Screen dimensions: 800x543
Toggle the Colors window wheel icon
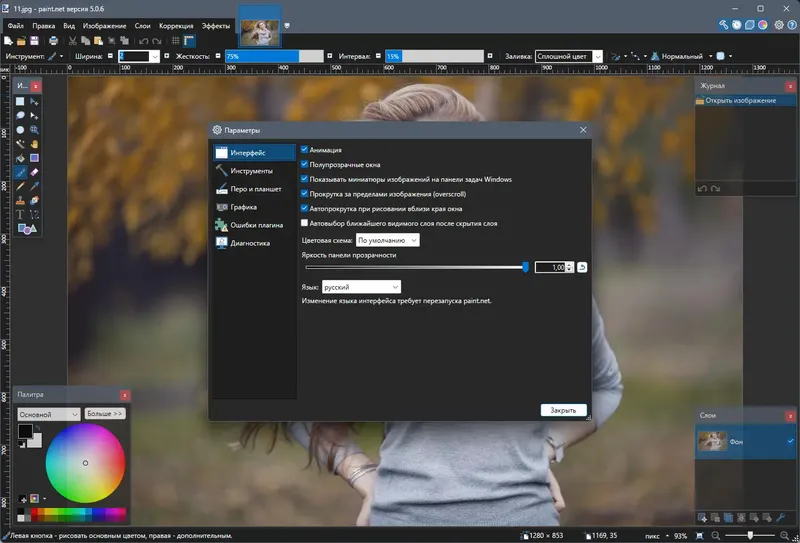[763, 24]
